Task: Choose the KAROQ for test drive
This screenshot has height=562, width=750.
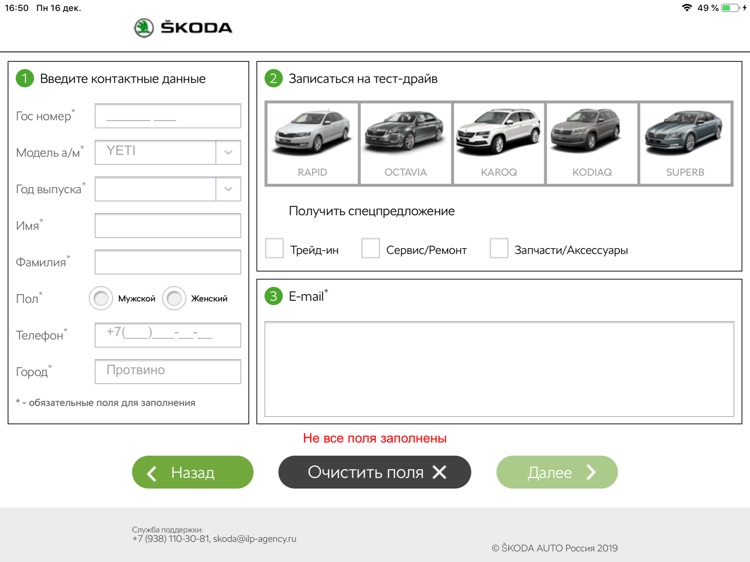Action: click(499, 143)
